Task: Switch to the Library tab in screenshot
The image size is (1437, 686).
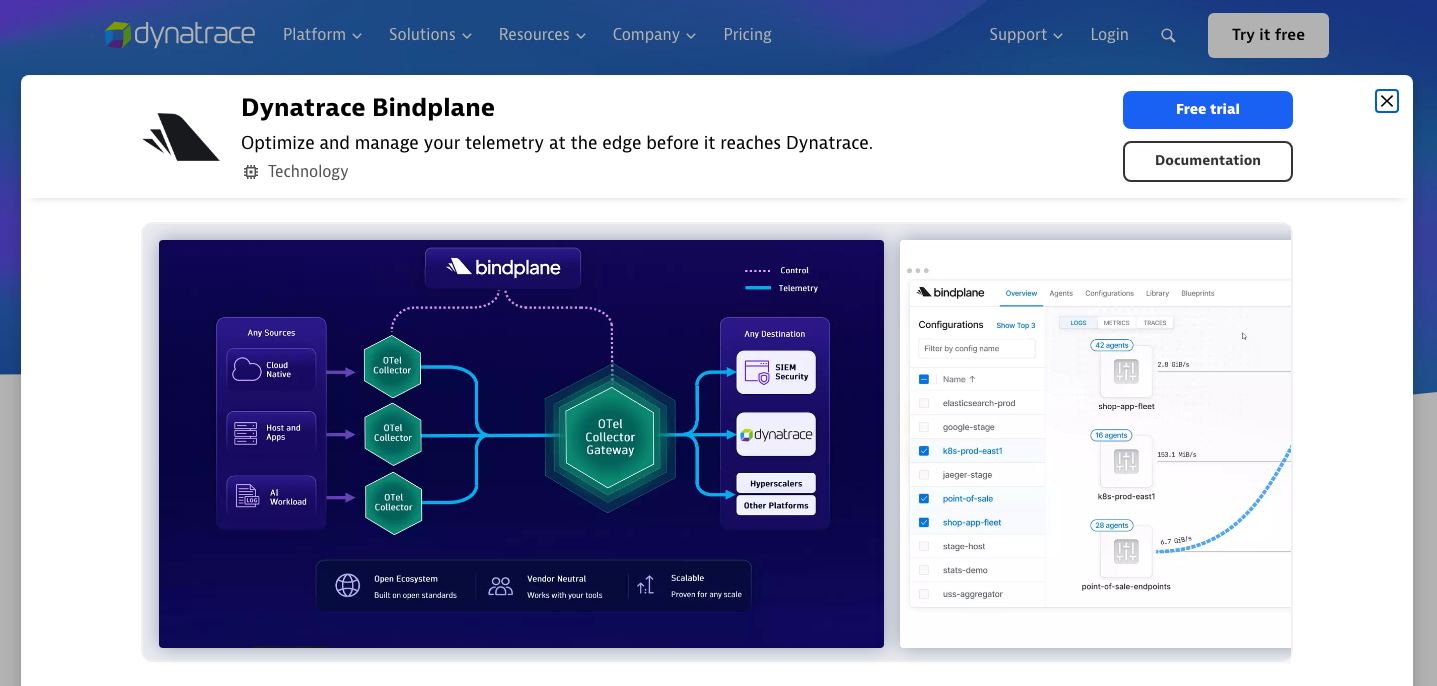Action: tap(1157, 293)
